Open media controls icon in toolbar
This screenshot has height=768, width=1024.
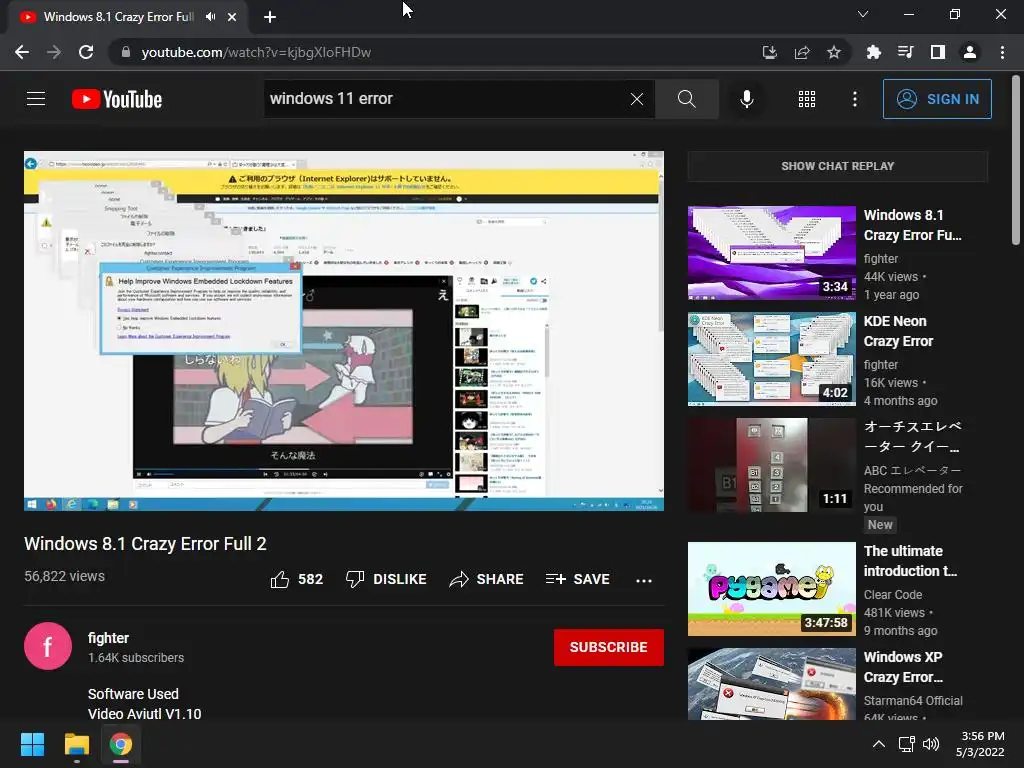coord(905,52)
